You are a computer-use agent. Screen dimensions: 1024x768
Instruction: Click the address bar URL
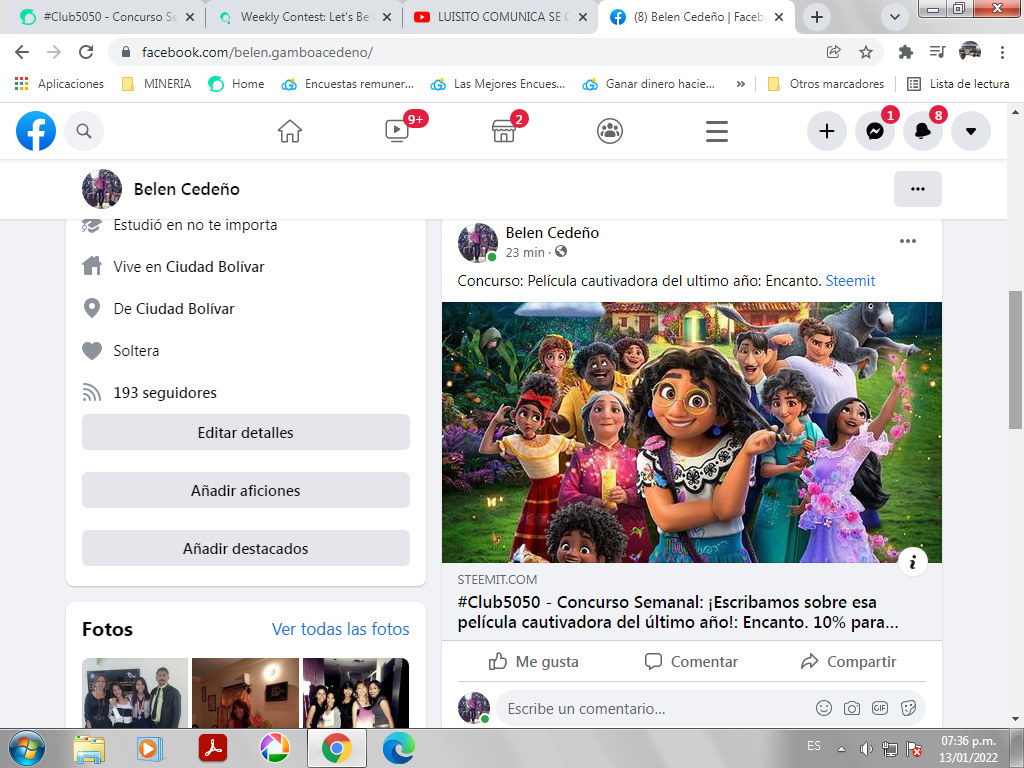click(257, 52)
